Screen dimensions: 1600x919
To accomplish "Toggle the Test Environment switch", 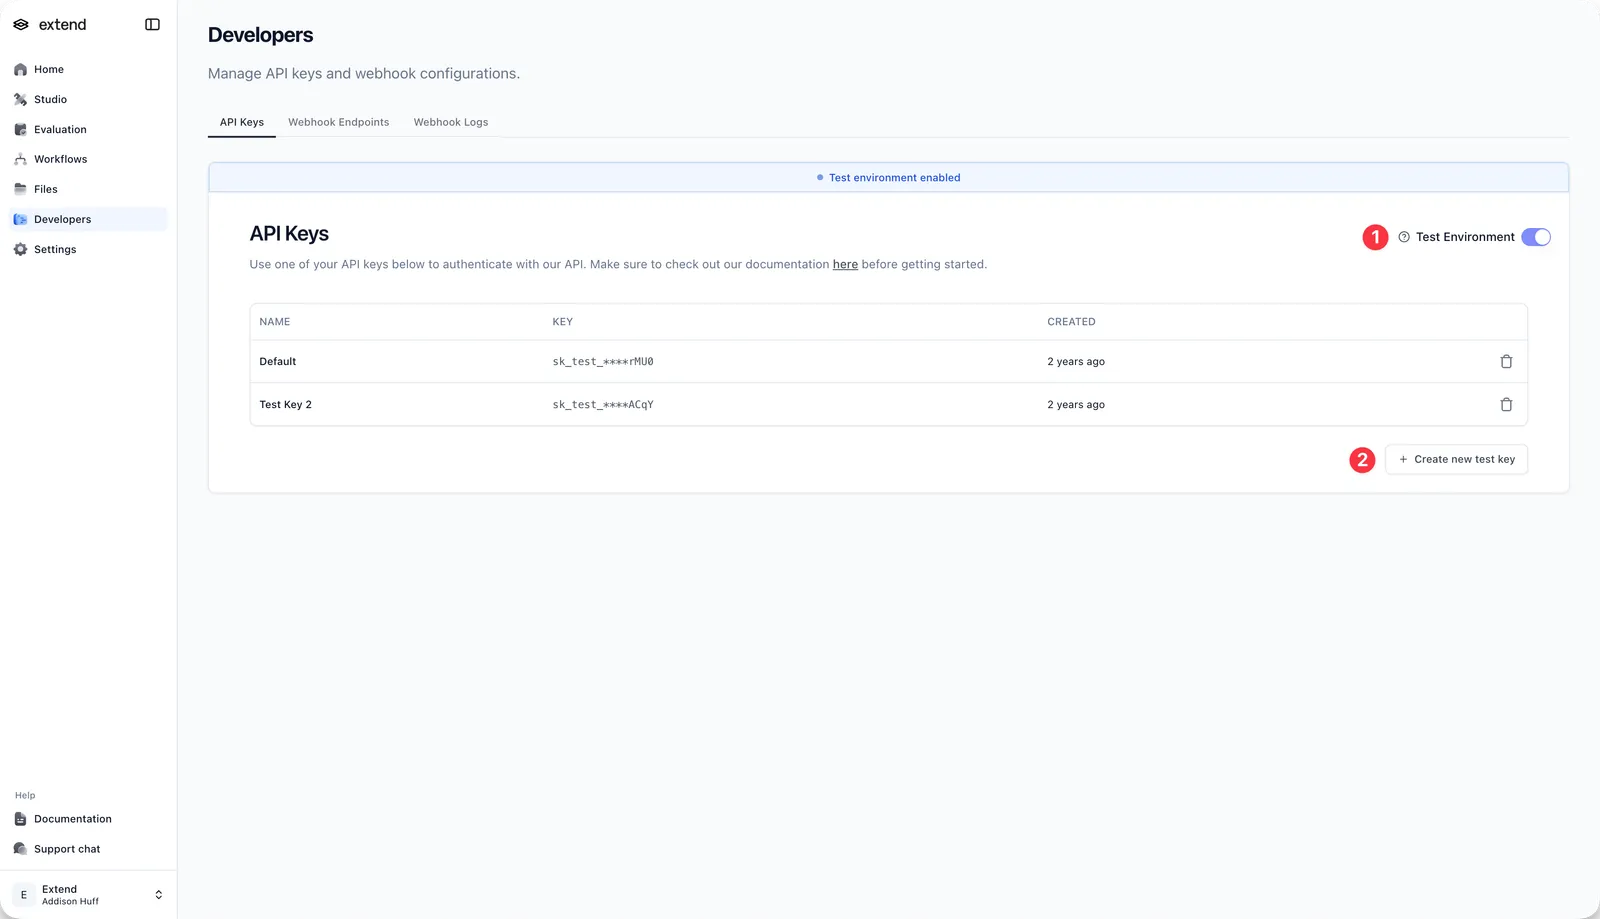I will 1536,237.
